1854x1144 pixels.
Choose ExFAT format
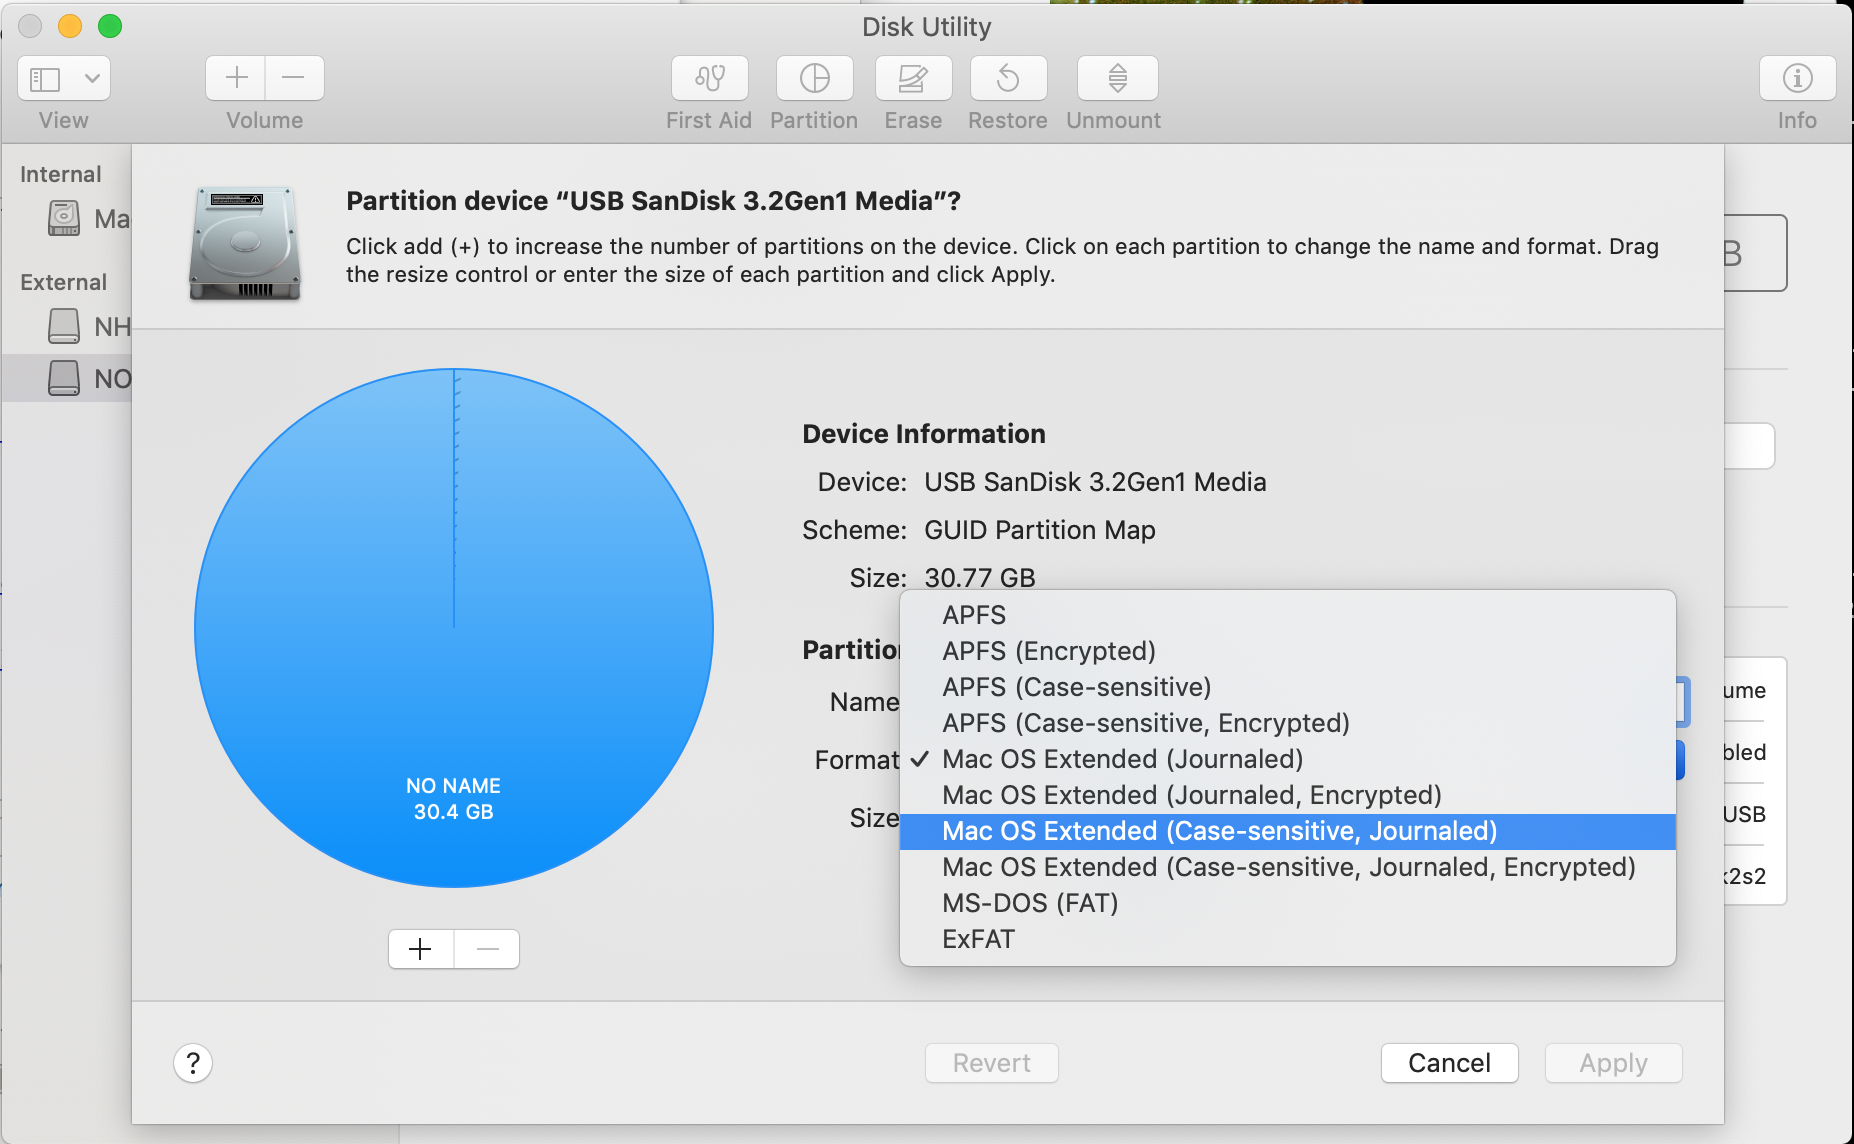[1288, 939]
